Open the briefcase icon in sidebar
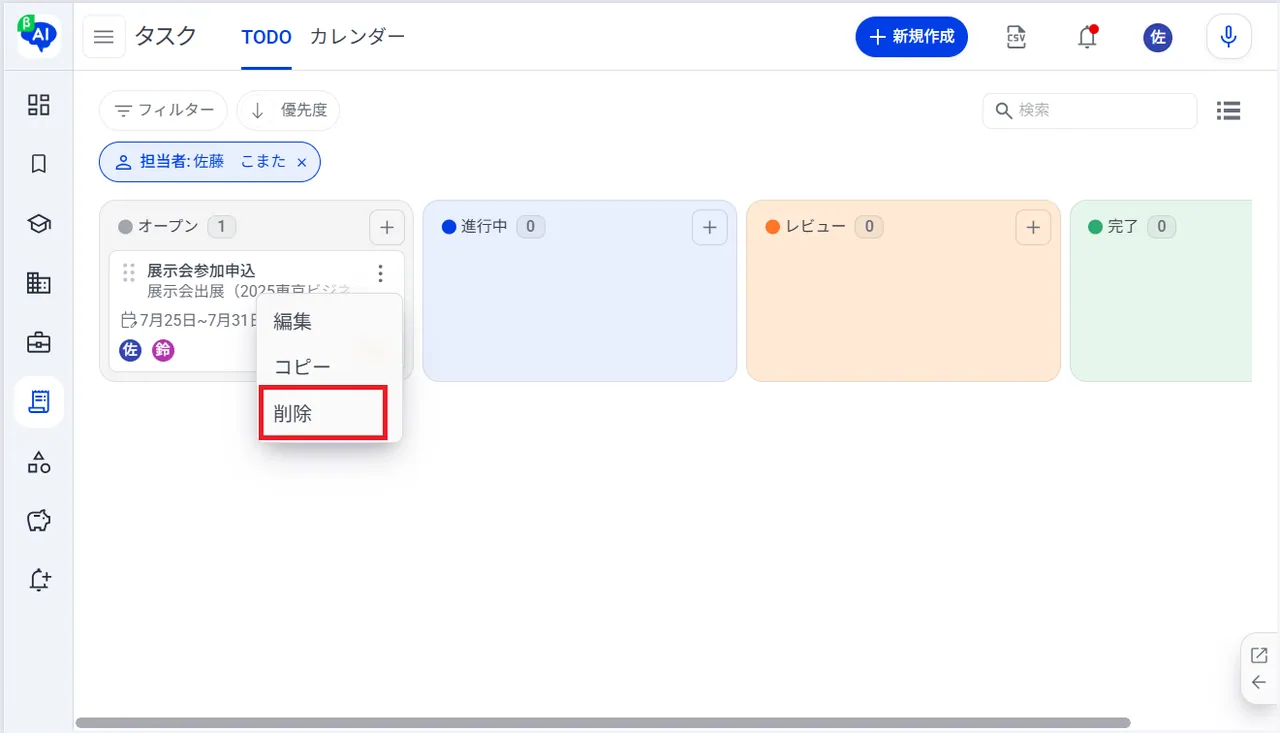 39,343
